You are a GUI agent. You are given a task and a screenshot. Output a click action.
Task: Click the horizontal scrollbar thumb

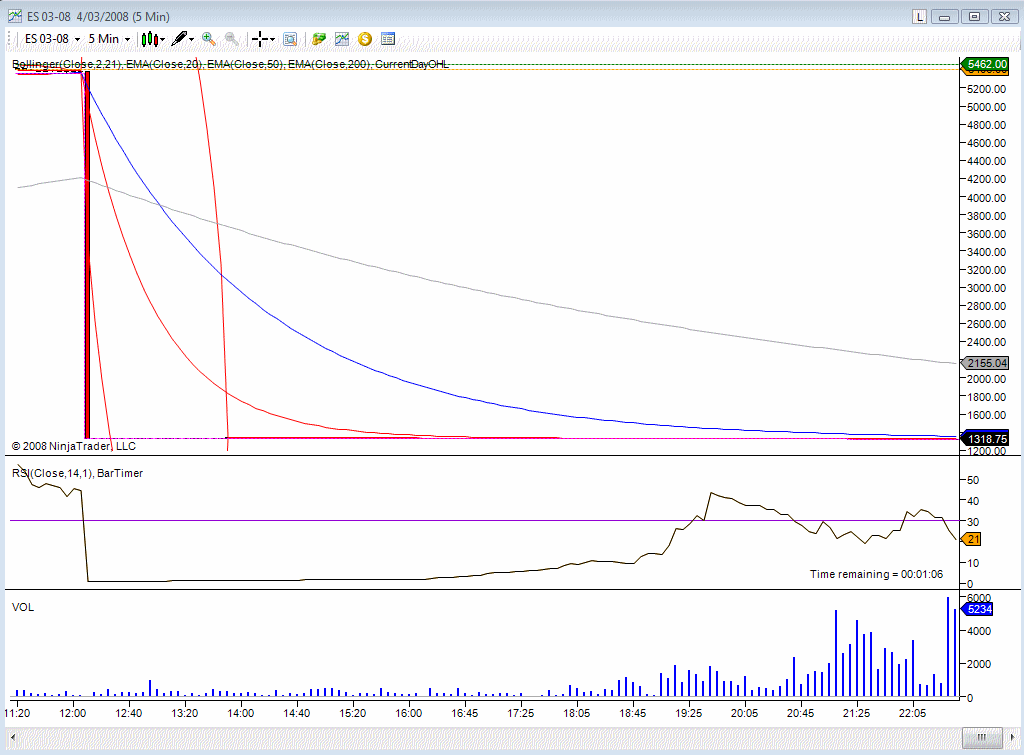[982, 737]
